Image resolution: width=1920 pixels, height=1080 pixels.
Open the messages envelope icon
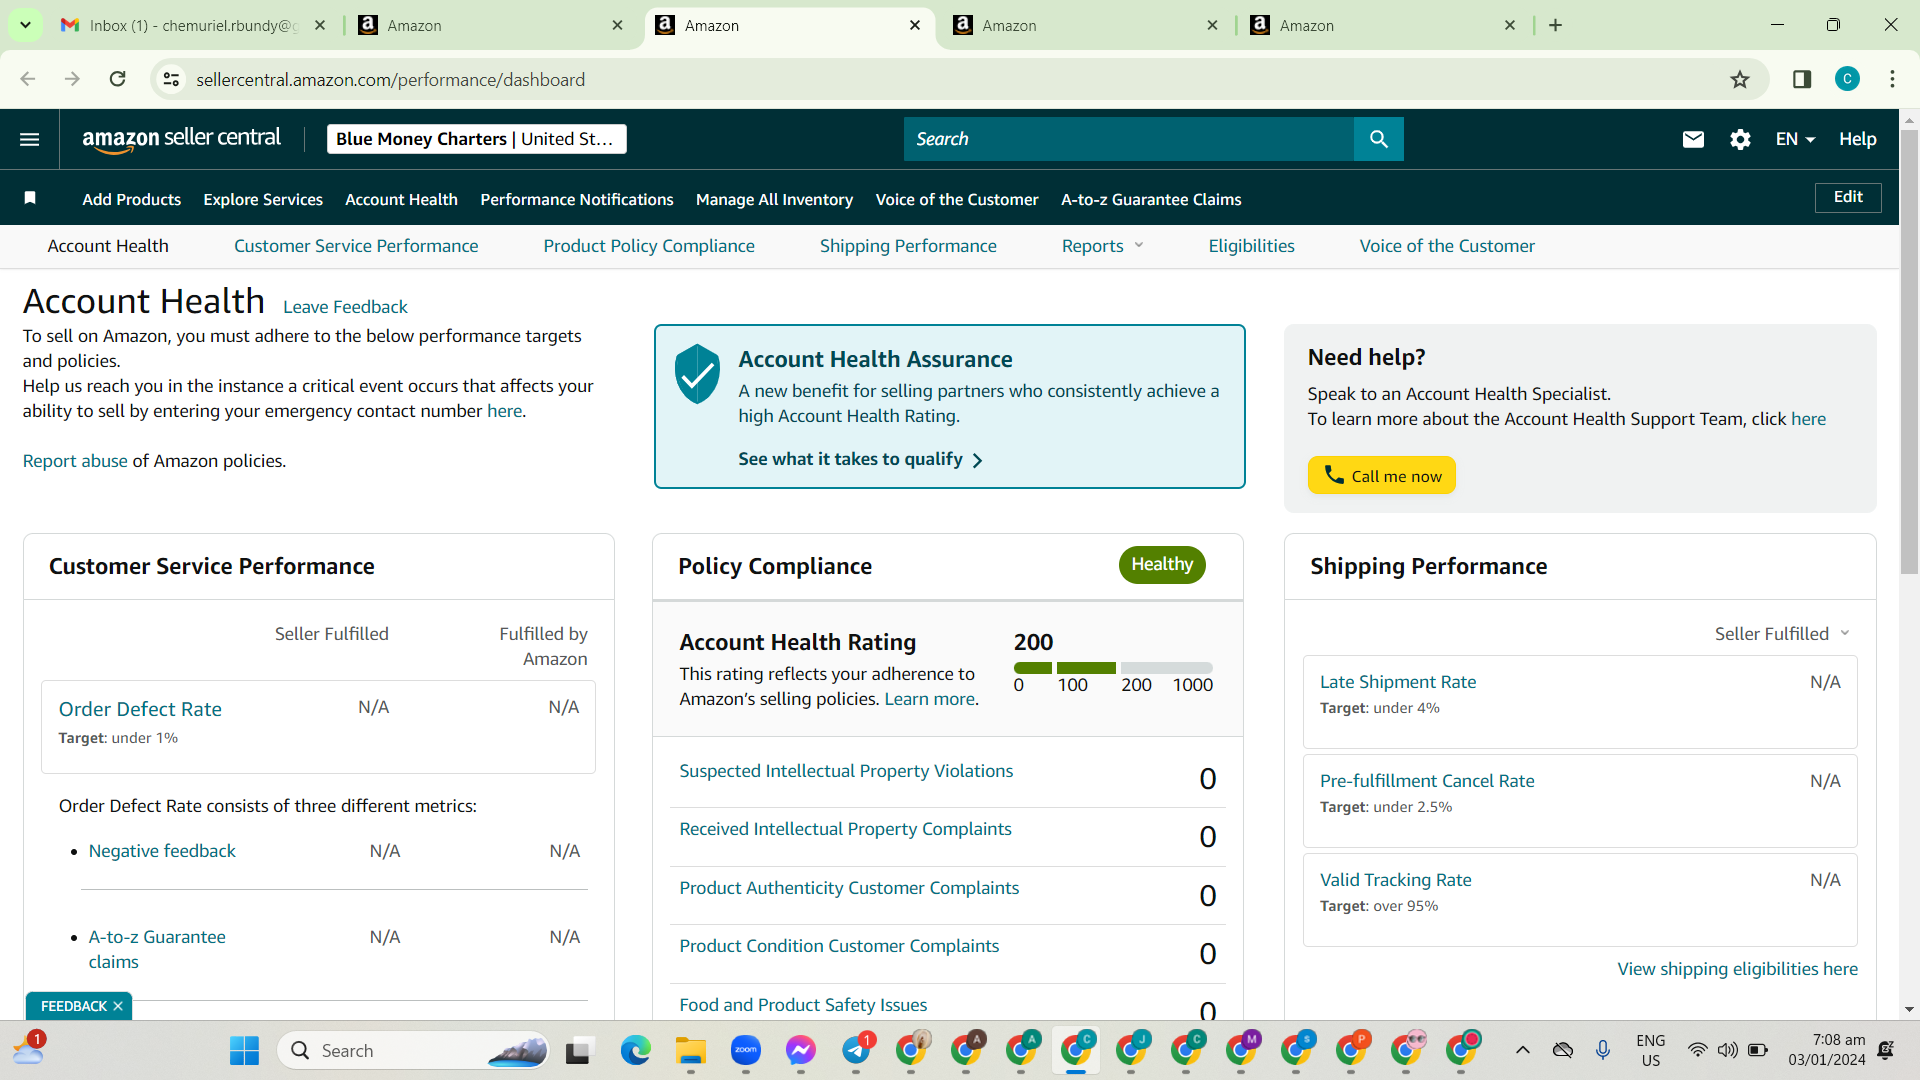click(x=1693, y=139)
